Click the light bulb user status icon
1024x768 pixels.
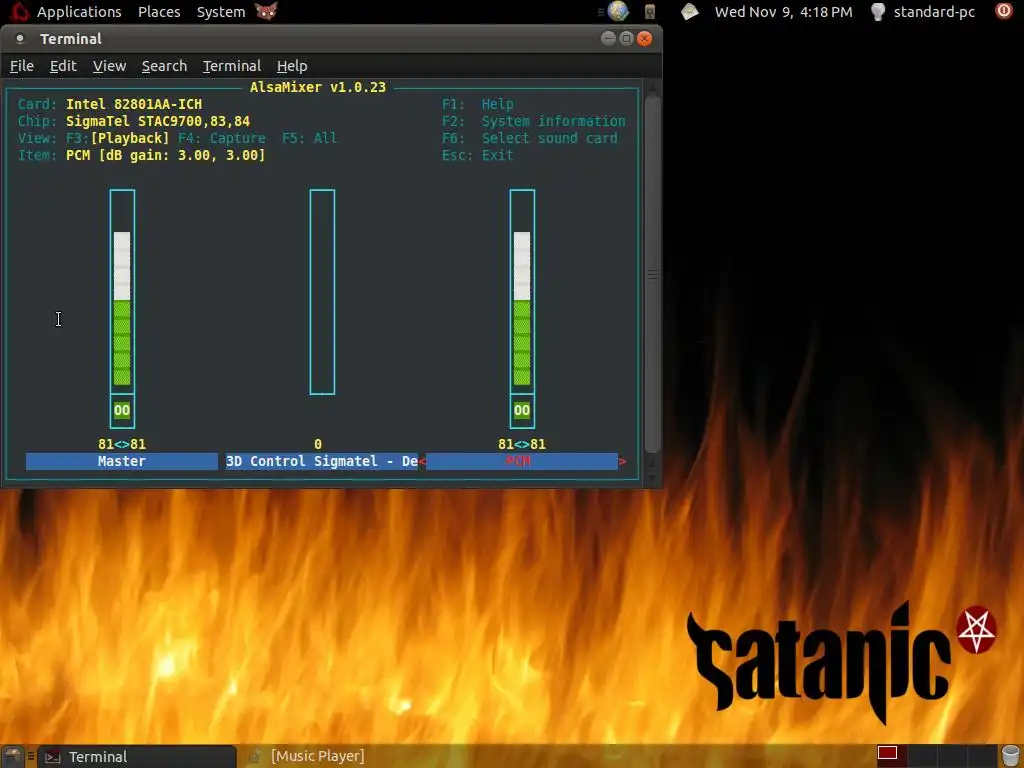pyautogui.click(x=878, y=11)
